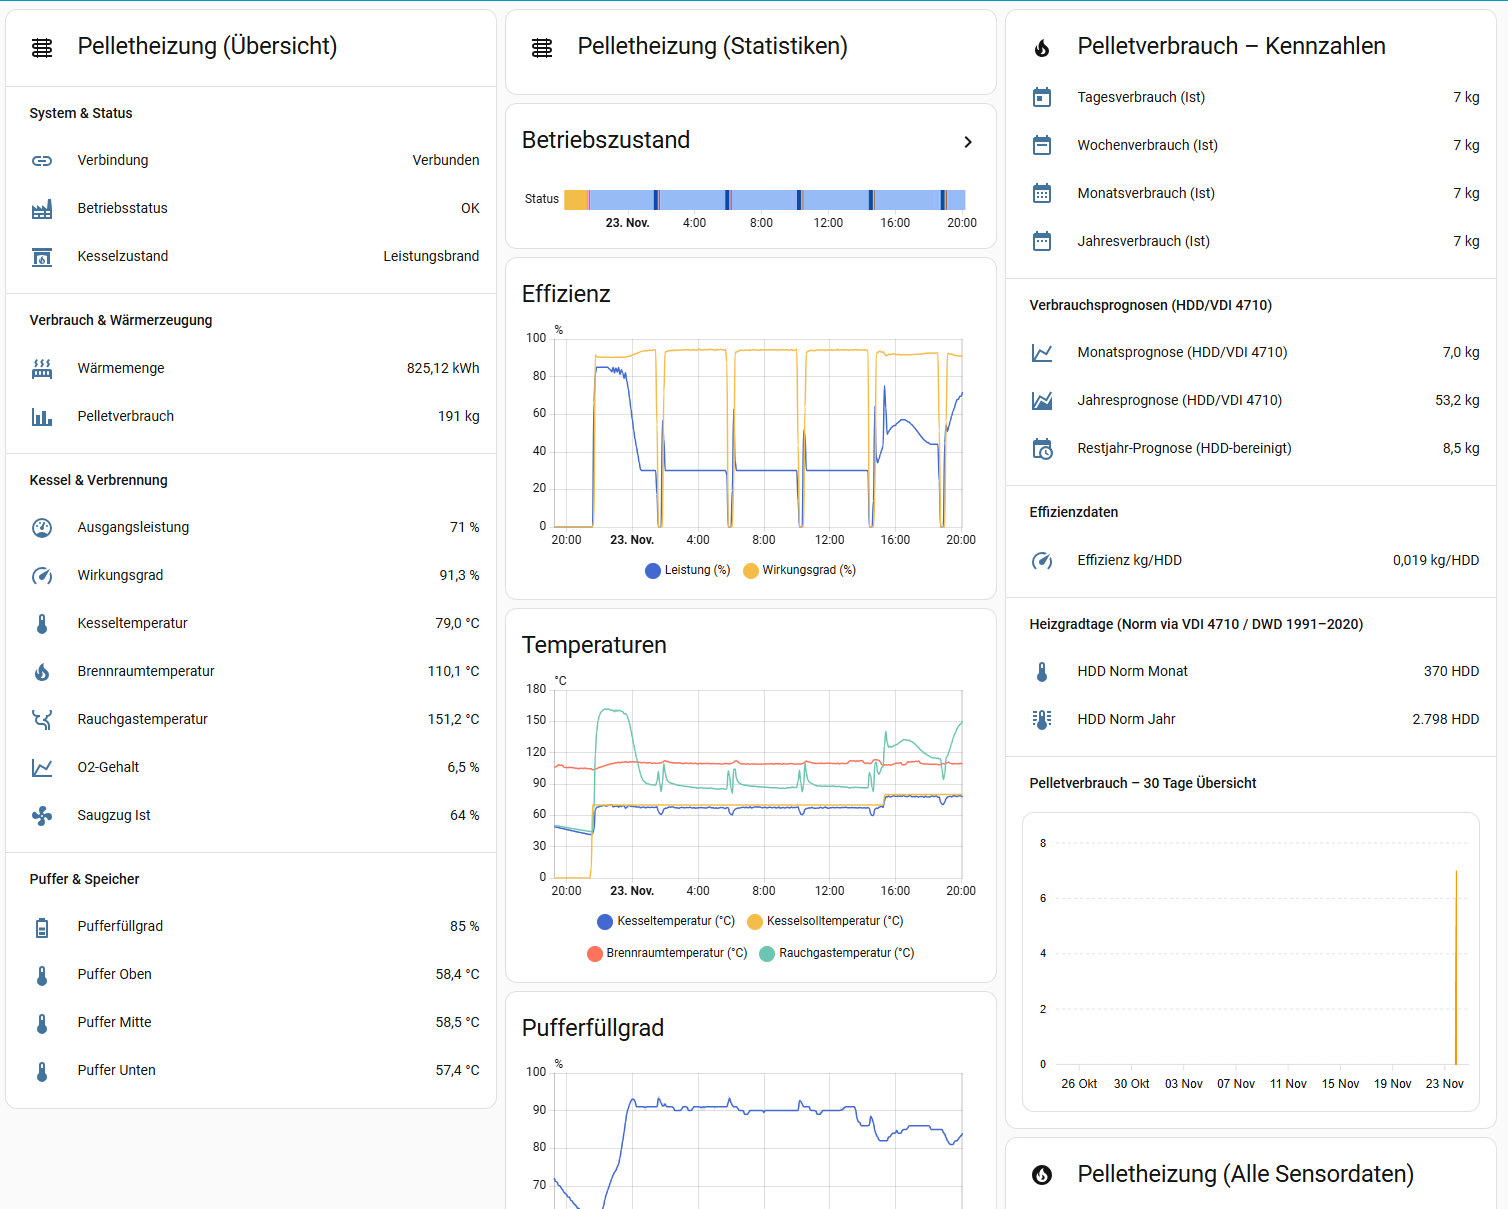Open the Jahresprognose (HDD/VDI 4710) entry
This screenshot has width=1508, height=1209.
coord(1254,401)
